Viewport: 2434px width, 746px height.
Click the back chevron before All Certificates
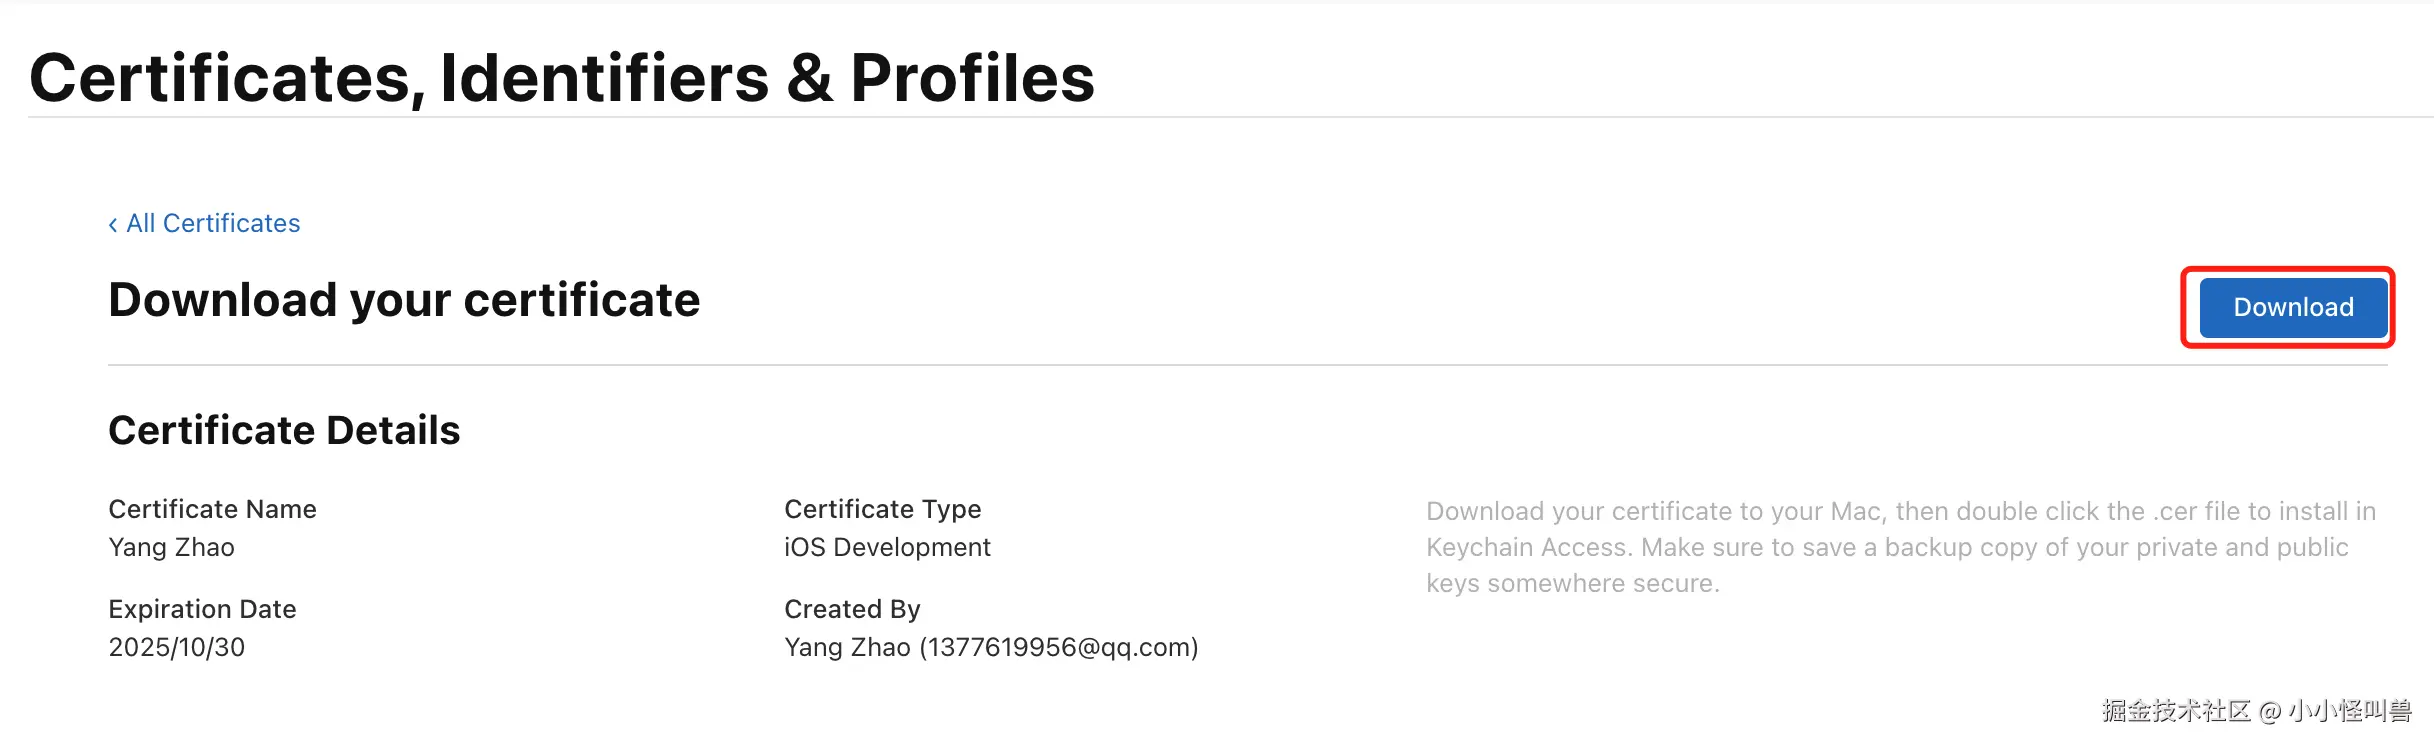113,224
